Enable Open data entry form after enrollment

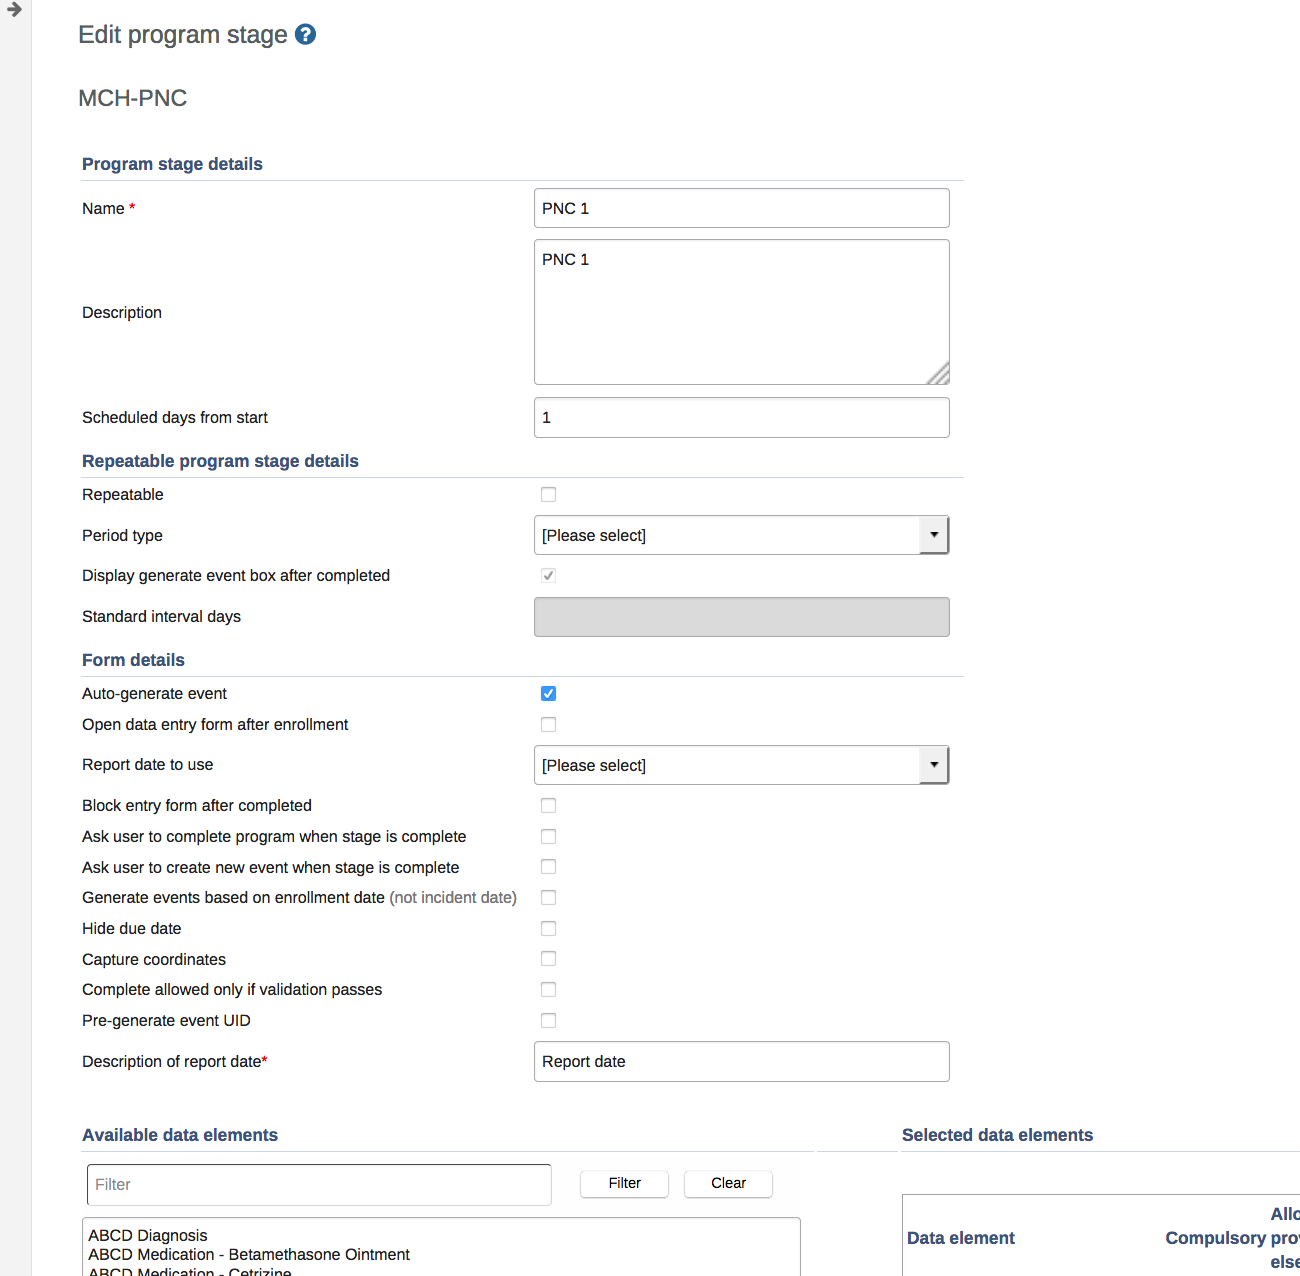[548, 724]
